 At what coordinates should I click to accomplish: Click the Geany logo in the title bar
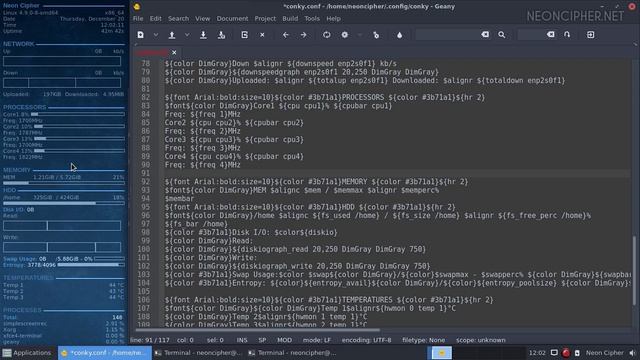(137, 7)
